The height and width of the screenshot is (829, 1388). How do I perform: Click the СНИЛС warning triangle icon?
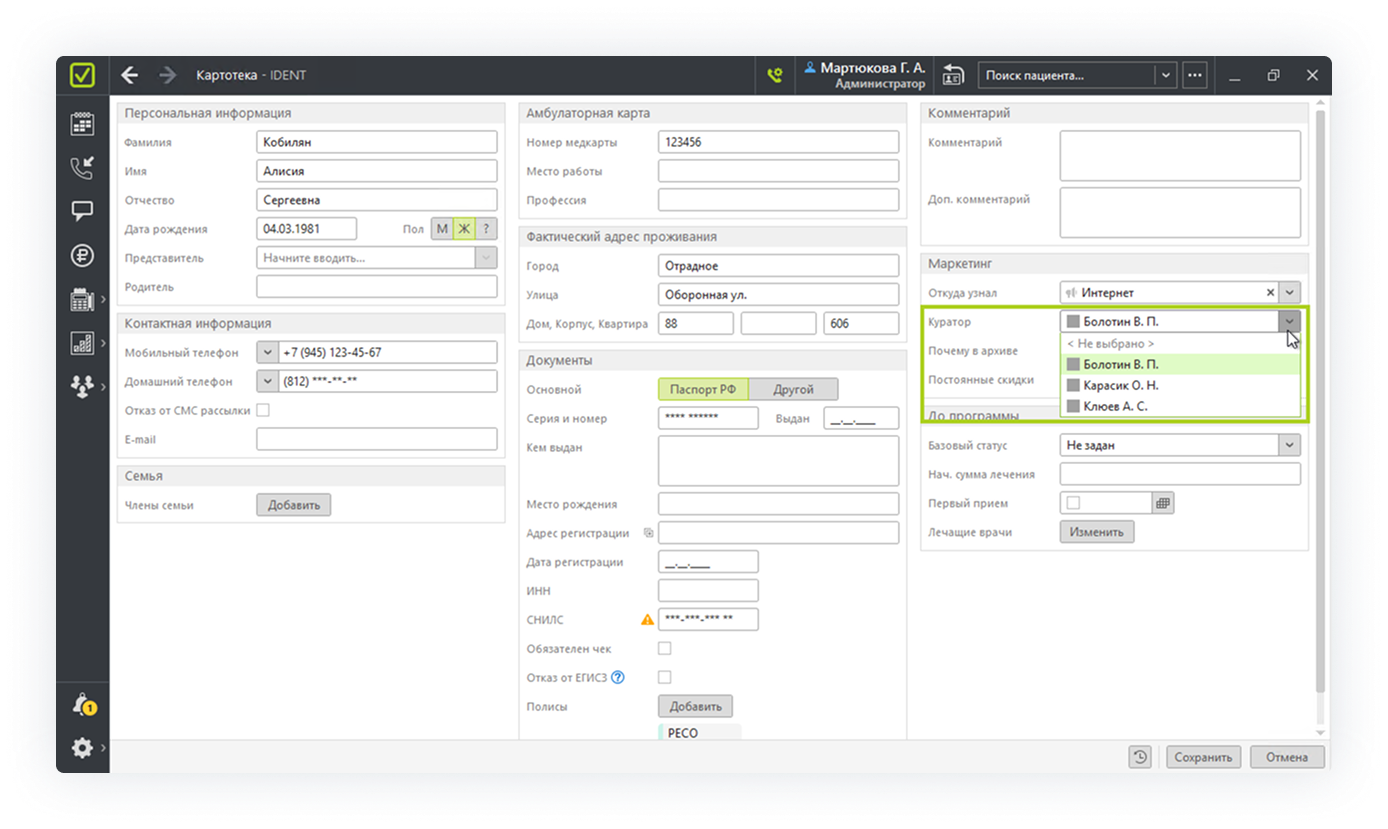(x=647, y=620)
